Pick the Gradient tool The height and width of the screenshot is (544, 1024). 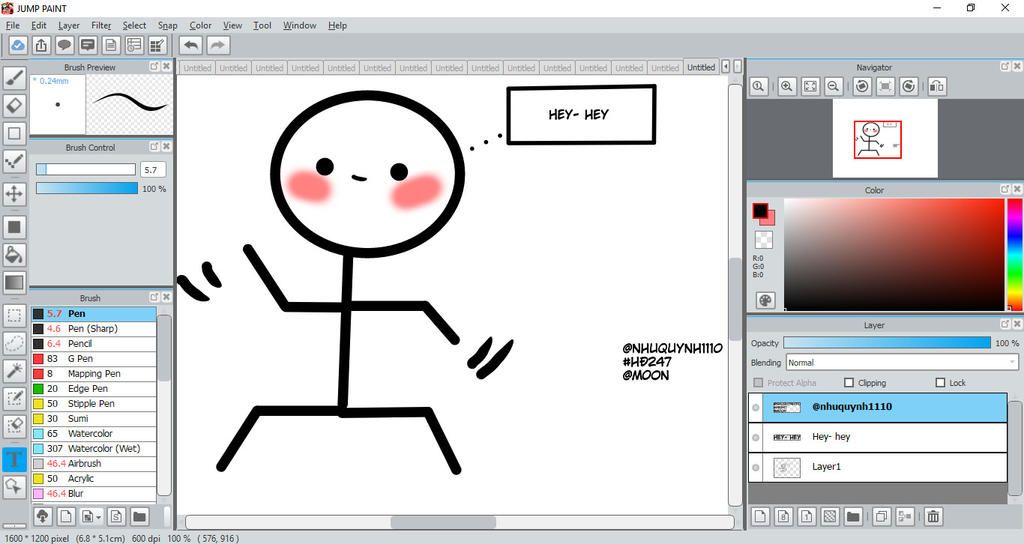15,283
